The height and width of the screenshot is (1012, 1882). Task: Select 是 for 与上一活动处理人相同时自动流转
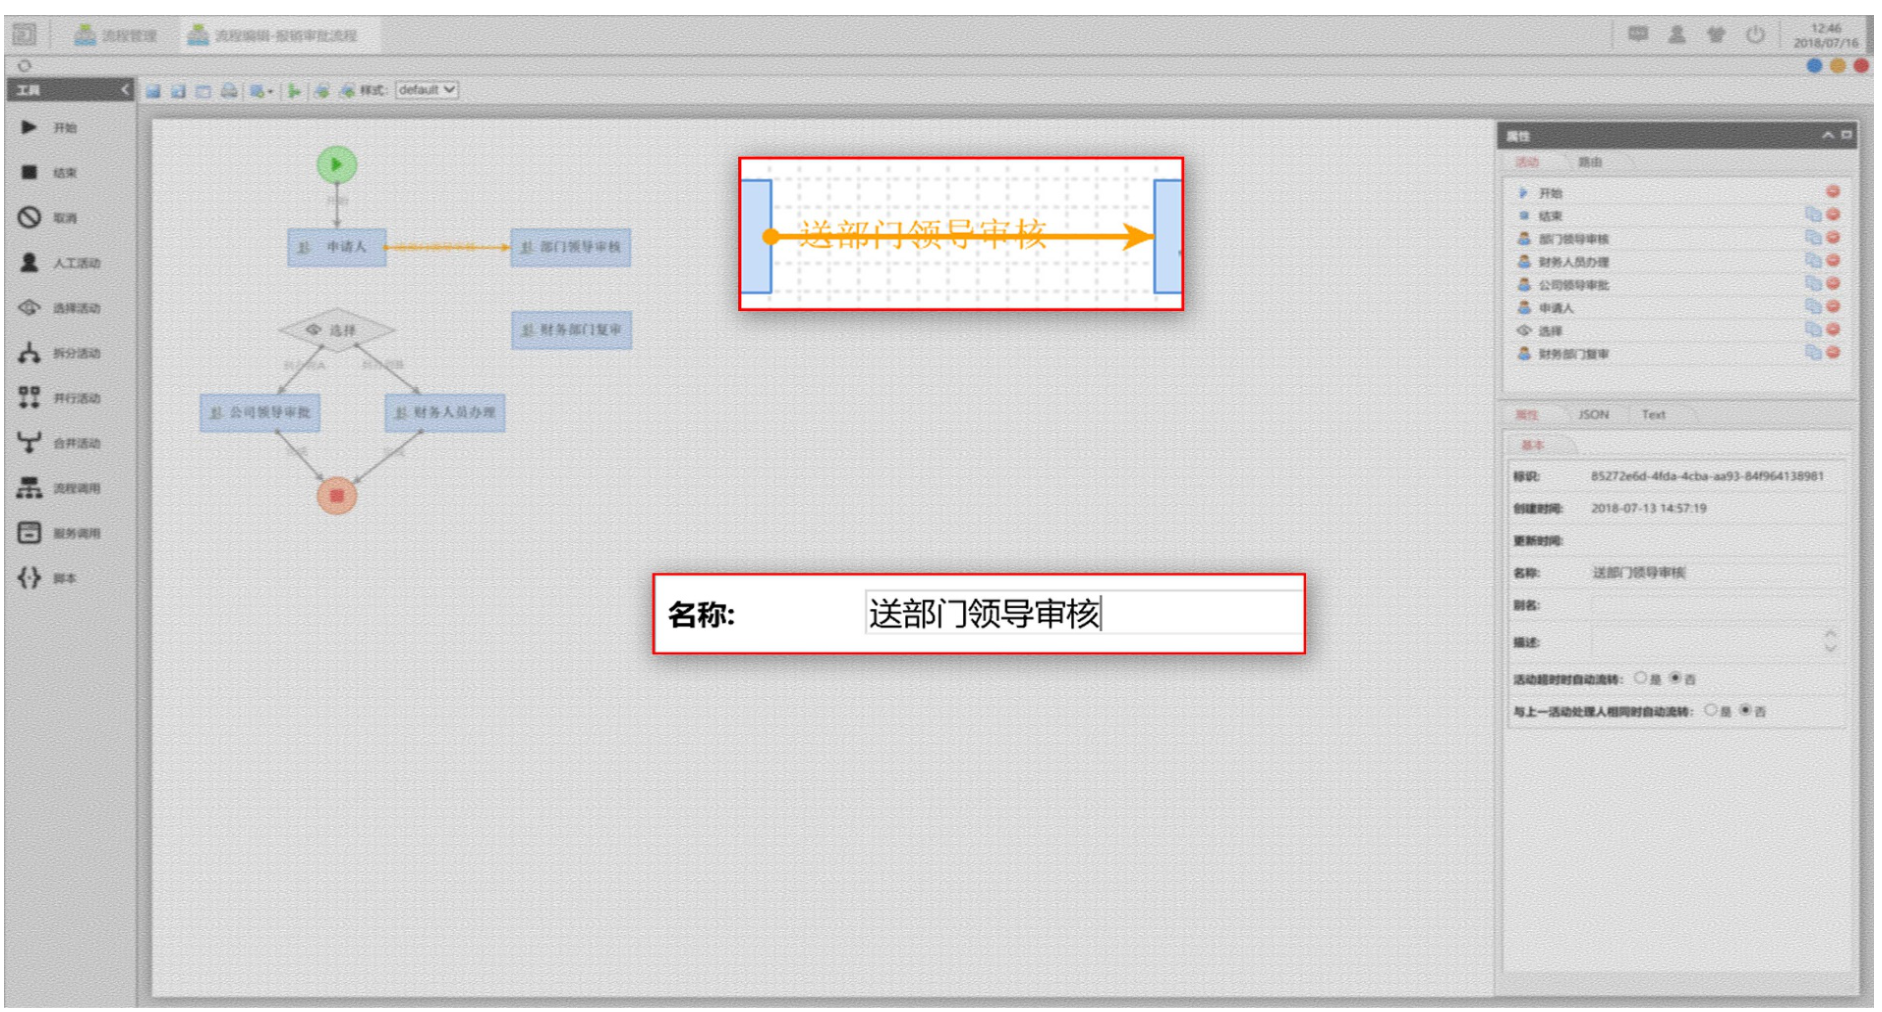[1711, 710]
